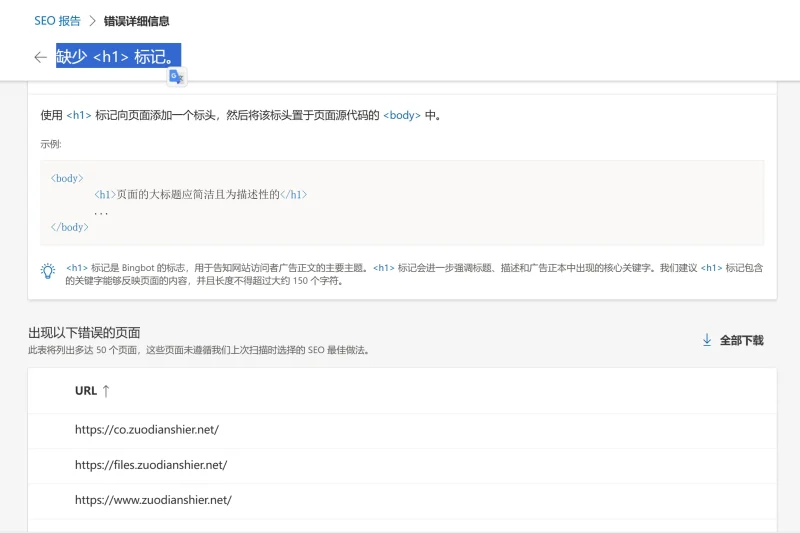Click the URL column header

click(x=86, y=391)
